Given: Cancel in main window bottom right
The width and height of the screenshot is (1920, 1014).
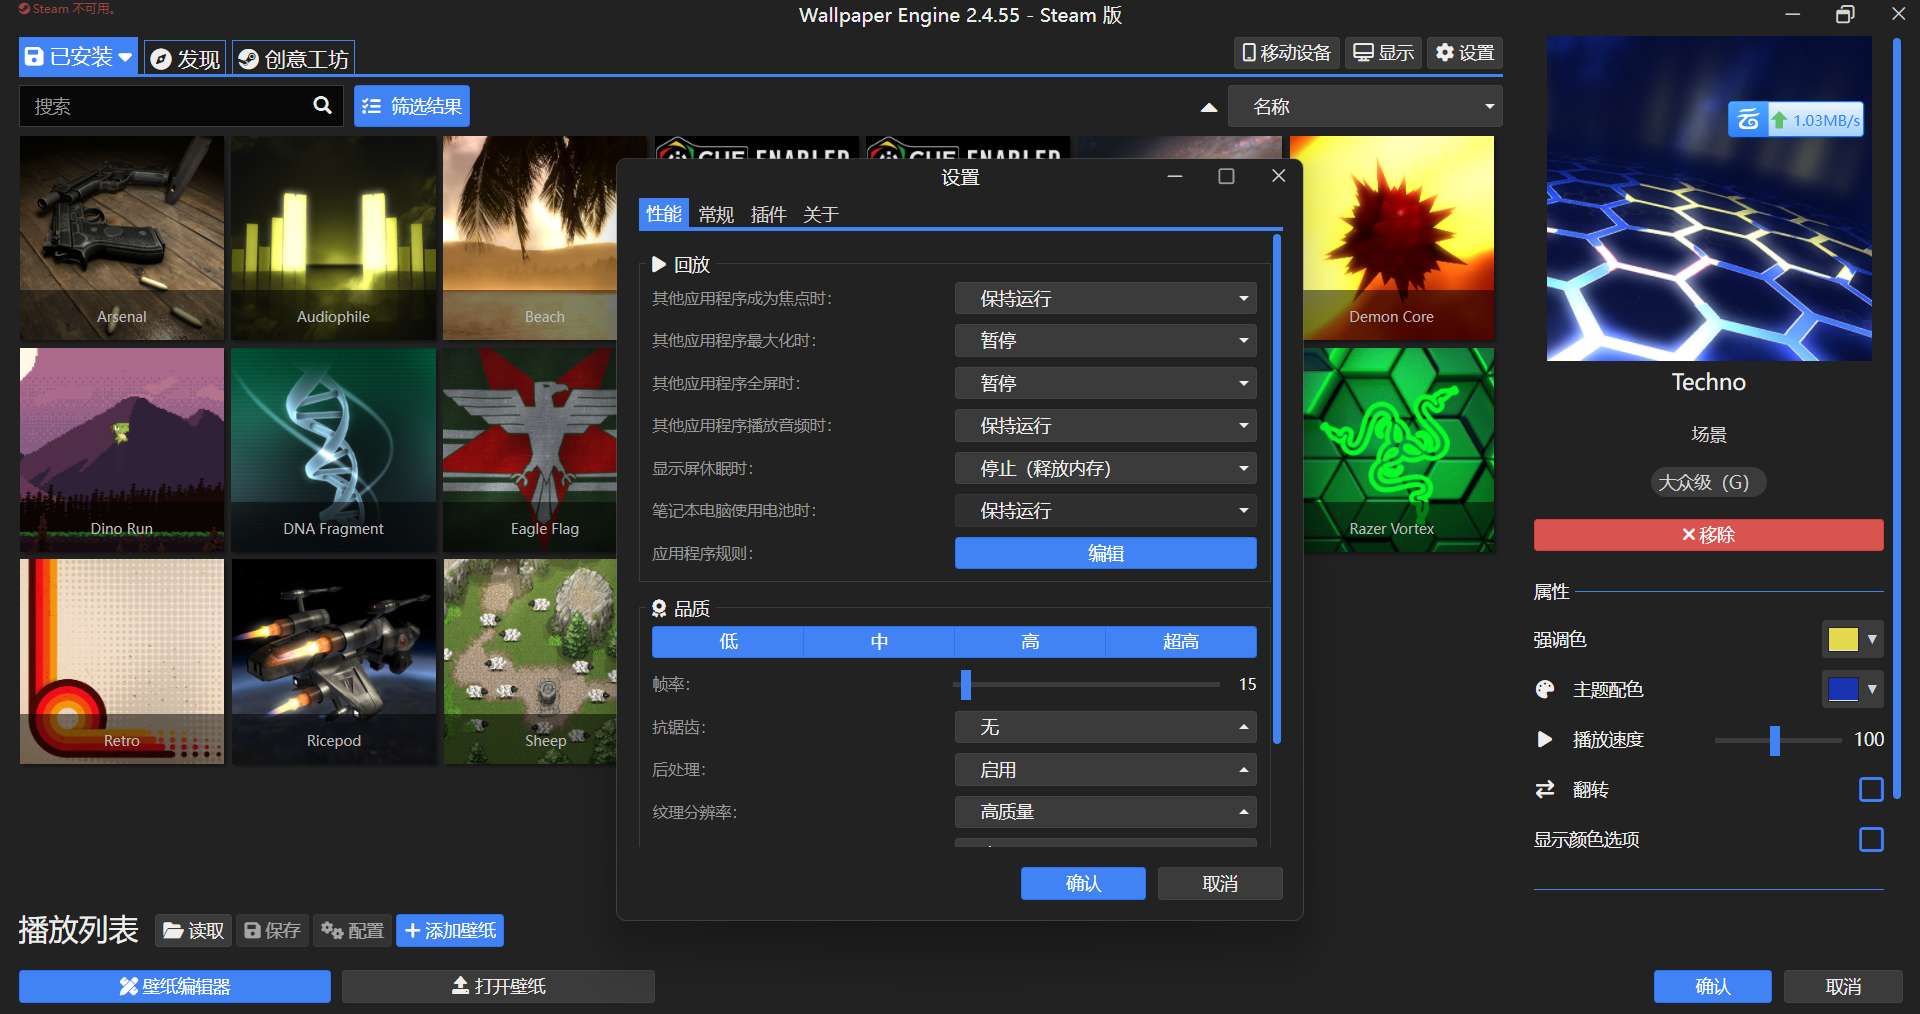Looking at the screenshot, I should (x=1843, y=986).
